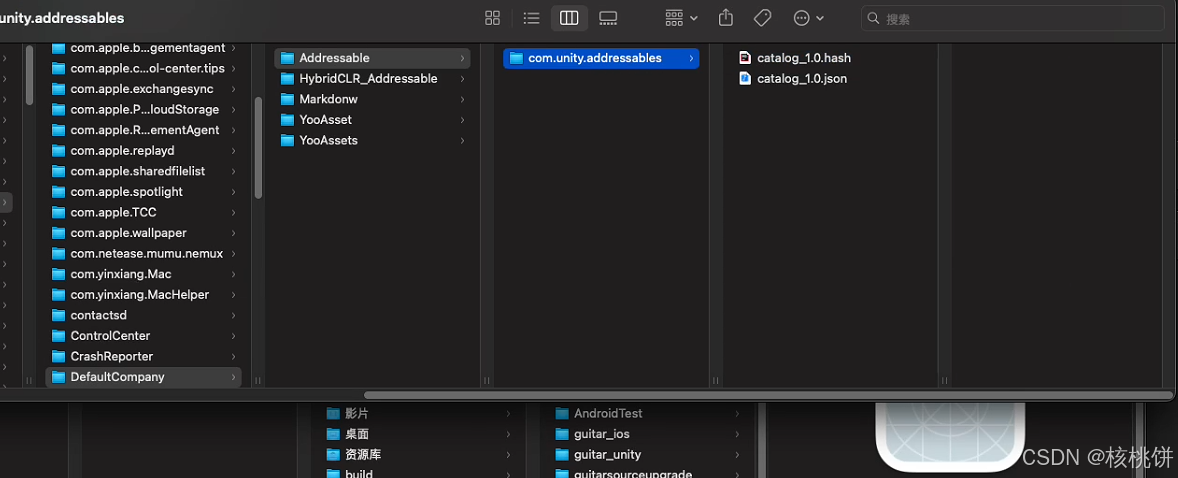The image size is (1178, 478).
Task: Select the Addressable folder
Action: (x=373, y=58)
